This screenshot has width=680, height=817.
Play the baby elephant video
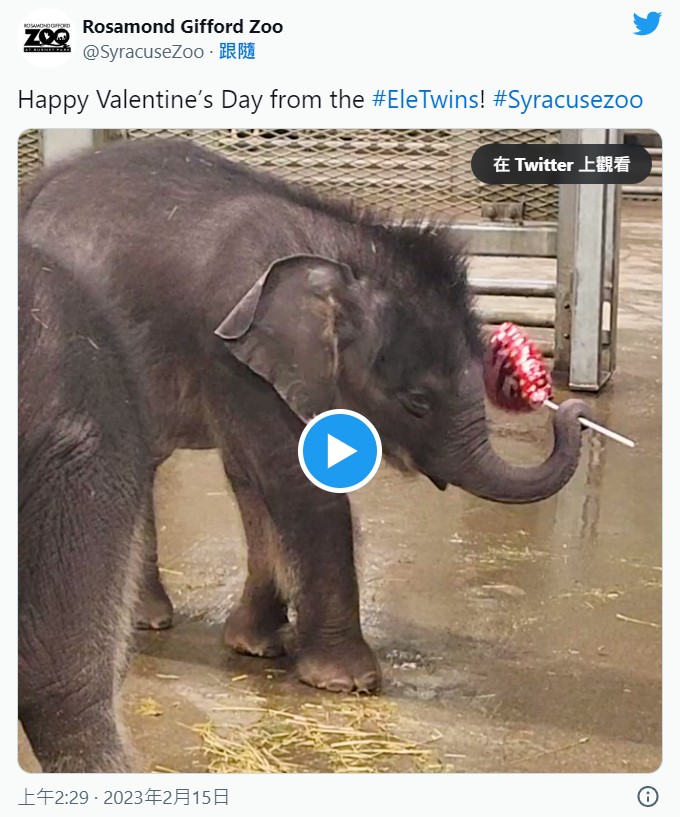pyautogui.click(x=340, y=451)
